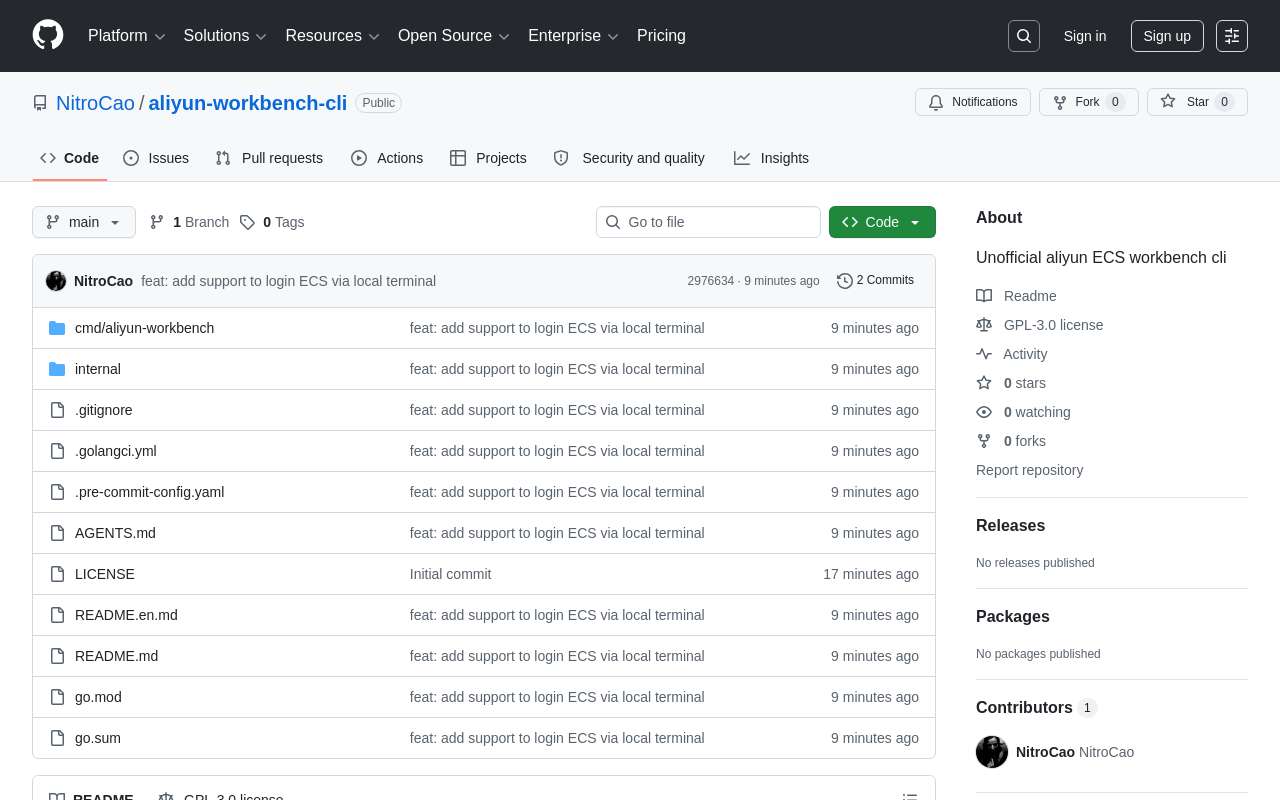Screen dimensions: 1280x800
Task: Open the go.sum file
Action: click(98, 738)
